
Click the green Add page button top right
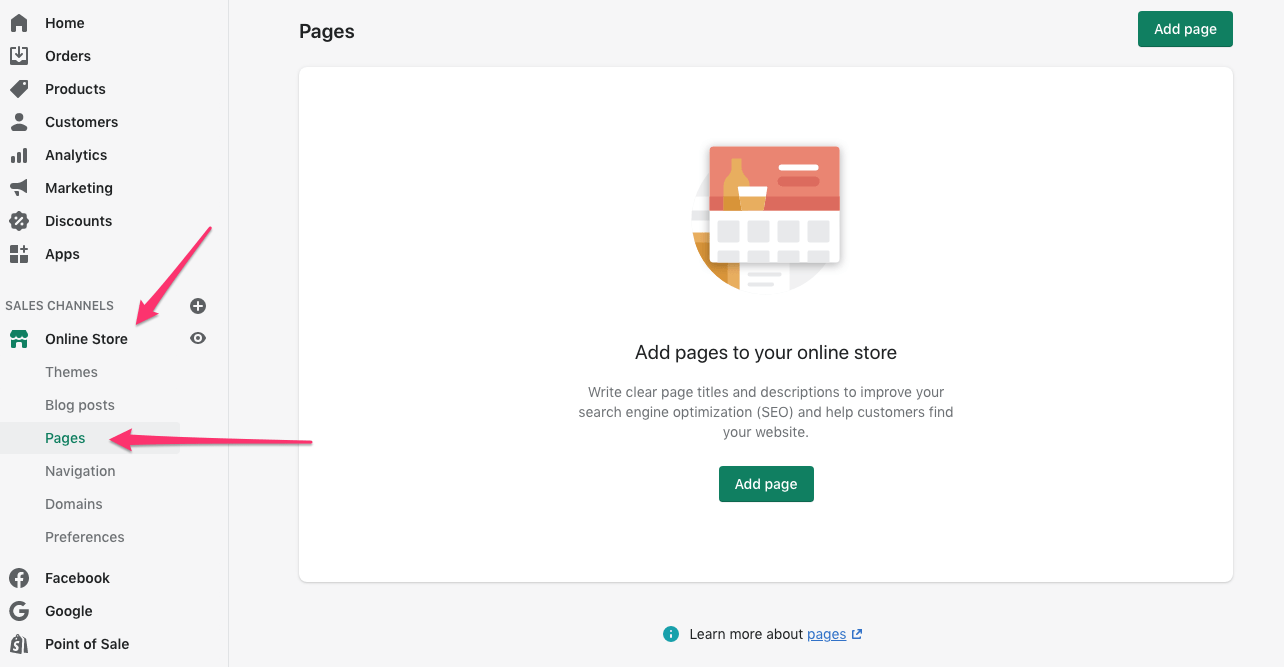click(x=1184, y=29)
